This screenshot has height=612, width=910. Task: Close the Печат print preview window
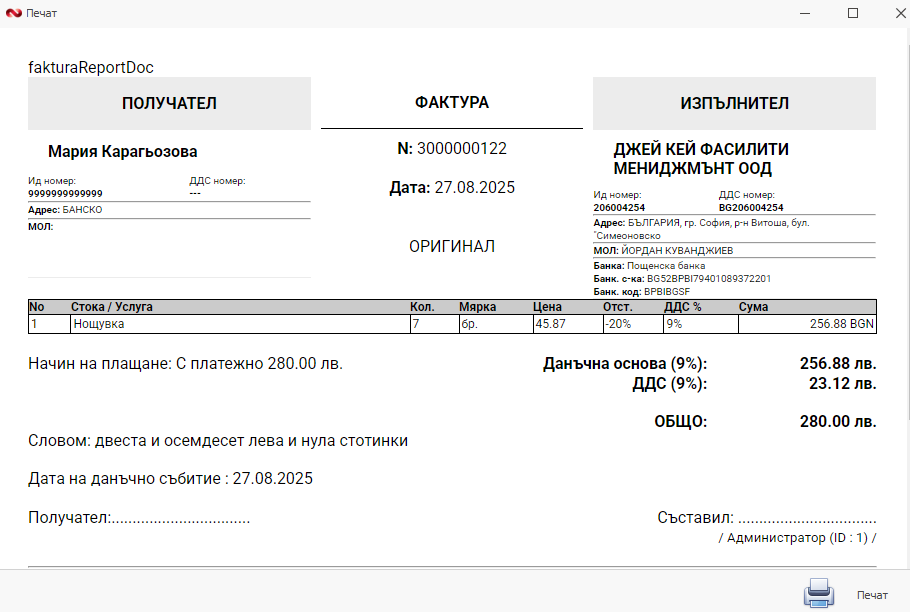tap(902, 14)
